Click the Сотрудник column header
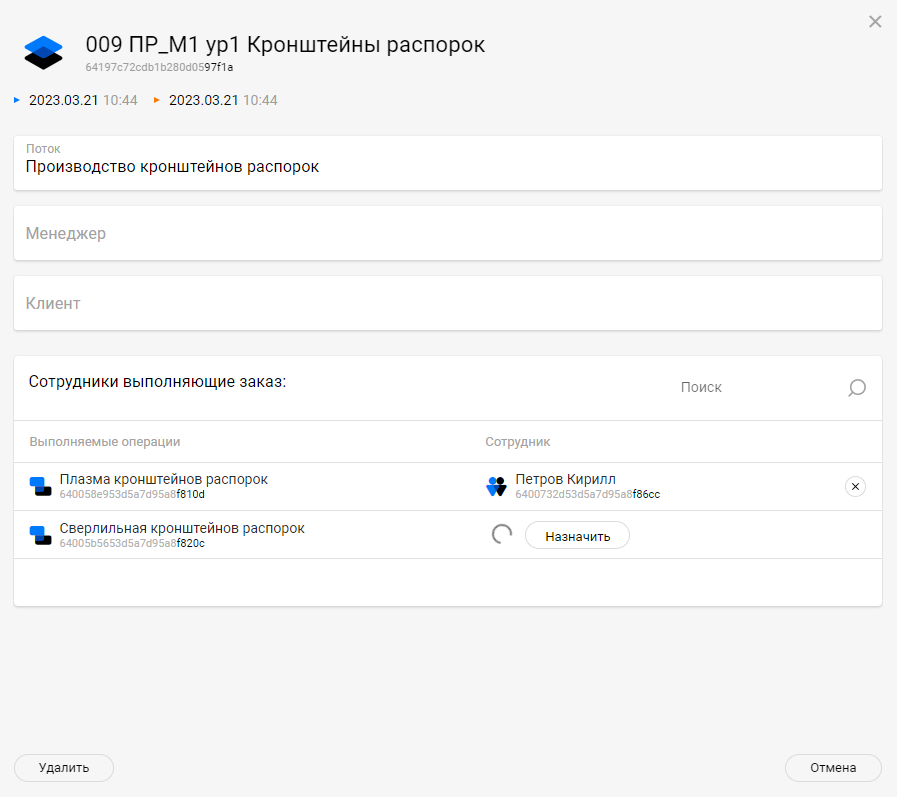This screenshot has height=797, width=897. (x=518, y=442)
